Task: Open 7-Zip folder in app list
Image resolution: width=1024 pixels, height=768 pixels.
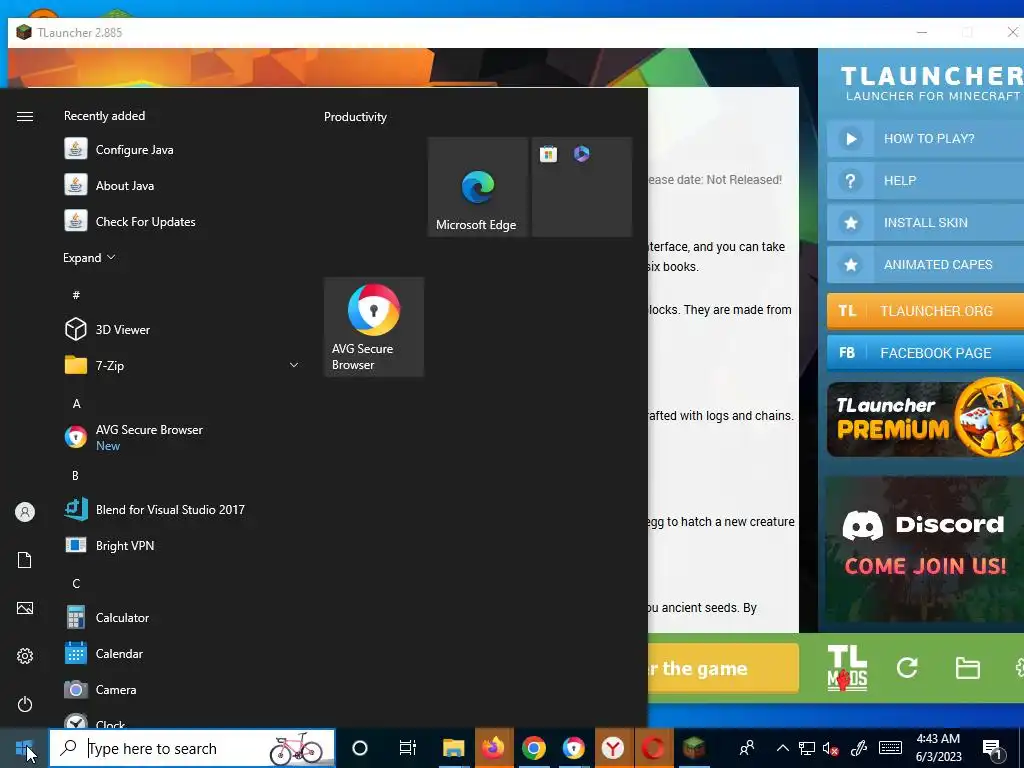Action: pyautogui.click(x=183, y=365)
